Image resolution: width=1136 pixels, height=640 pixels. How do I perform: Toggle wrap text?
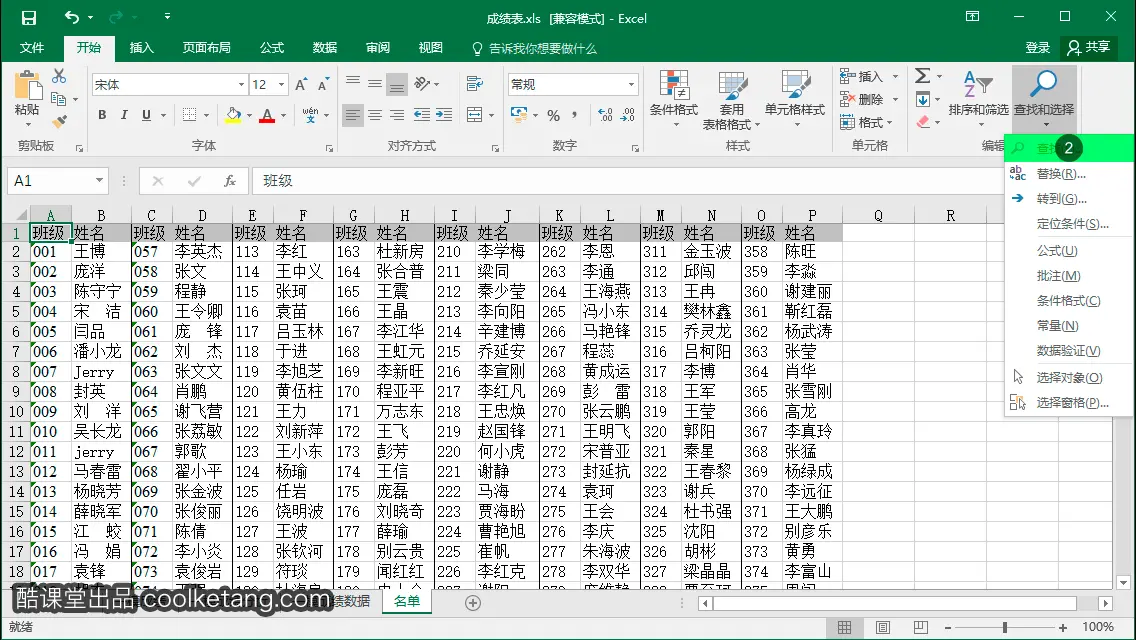pos(475,84)
